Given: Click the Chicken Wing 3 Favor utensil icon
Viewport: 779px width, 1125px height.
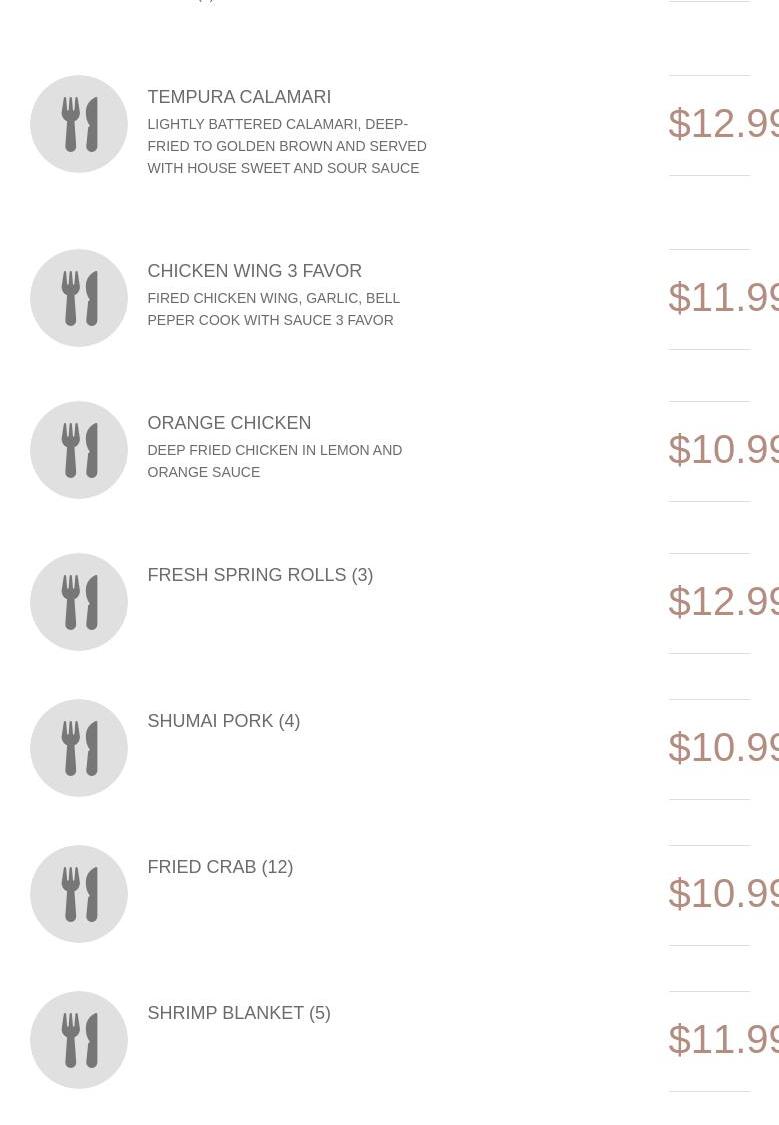Looking at the screenshot, I should point(79,298).
